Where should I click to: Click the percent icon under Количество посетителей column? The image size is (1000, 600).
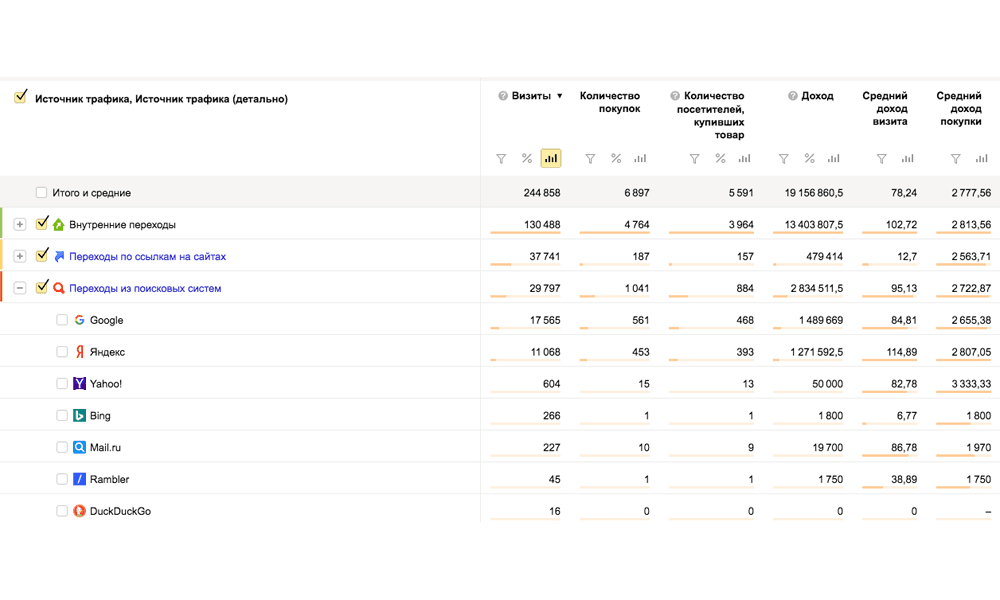720,158
